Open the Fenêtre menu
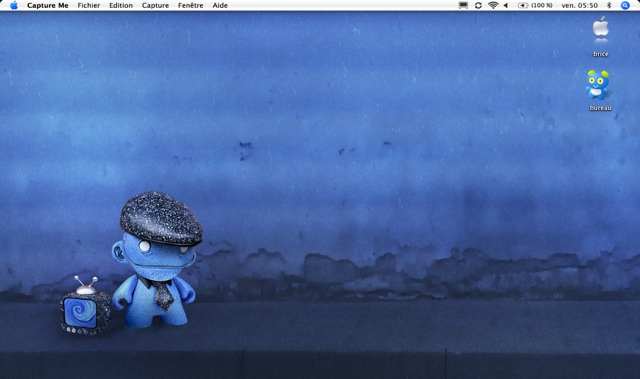 point(191,5)
